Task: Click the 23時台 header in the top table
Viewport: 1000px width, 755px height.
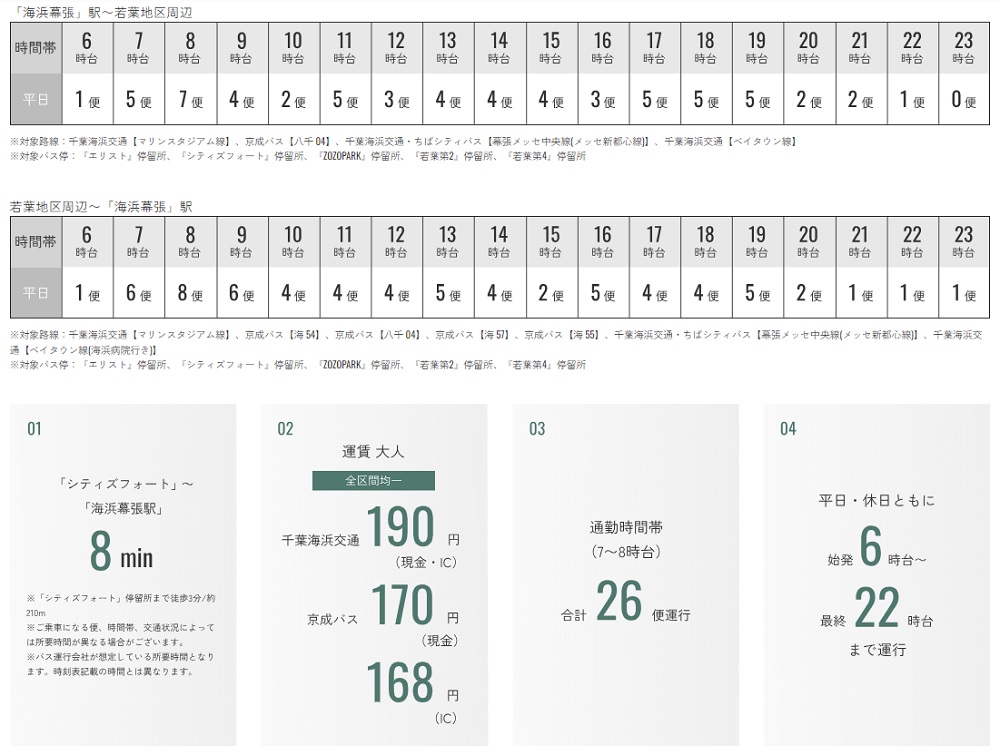Action: [x=963, y=48]
